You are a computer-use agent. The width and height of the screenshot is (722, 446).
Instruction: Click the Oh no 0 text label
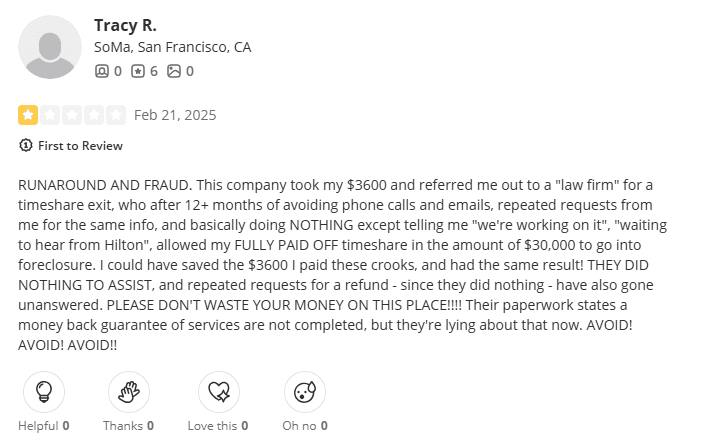point(305,425)
